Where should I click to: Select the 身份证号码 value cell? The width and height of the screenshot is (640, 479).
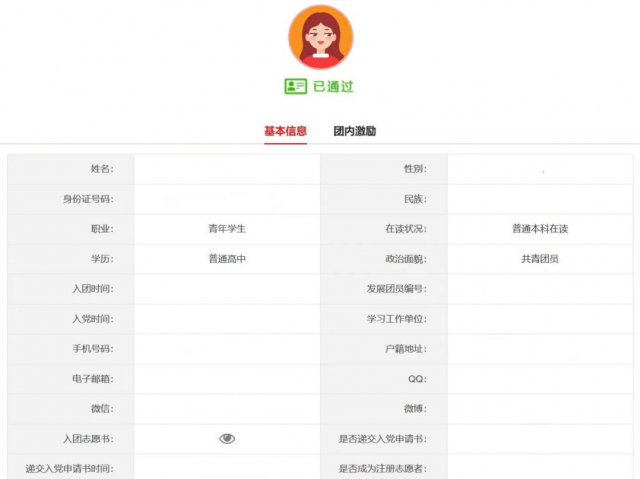click(227, 199)
